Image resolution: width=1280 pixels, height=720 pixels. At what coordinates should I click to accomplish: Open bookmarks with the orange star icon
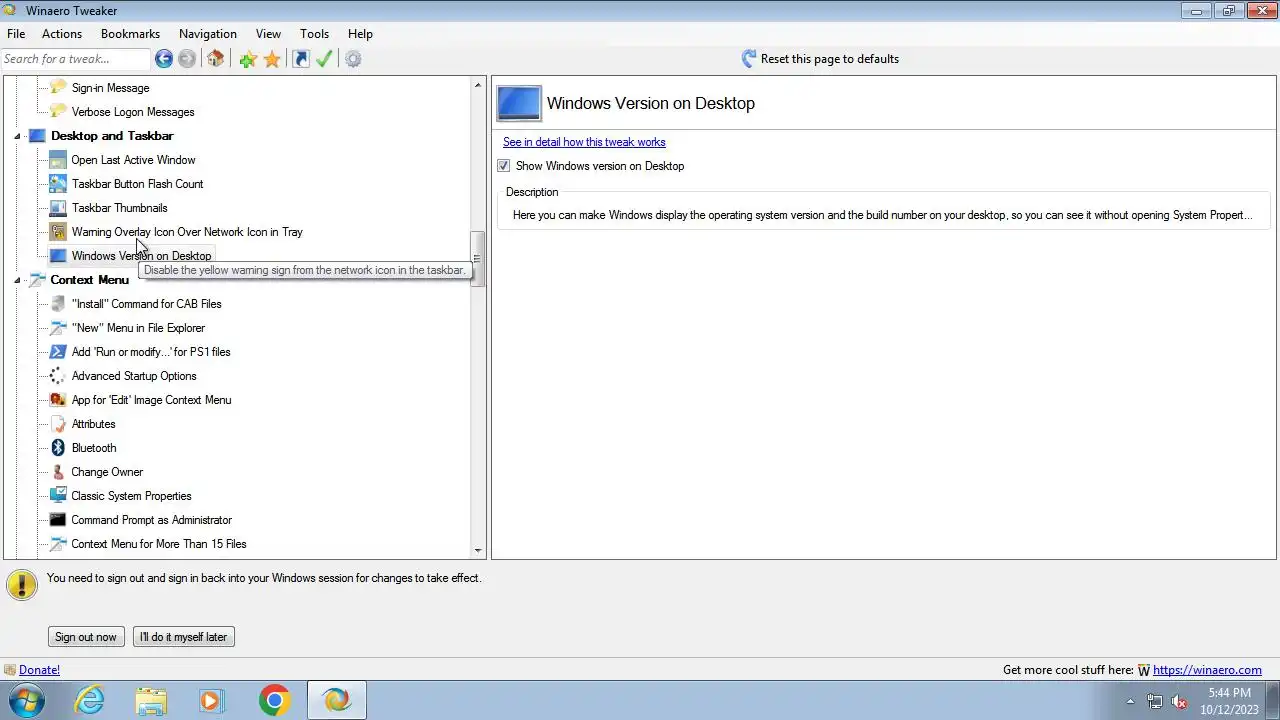272,59
